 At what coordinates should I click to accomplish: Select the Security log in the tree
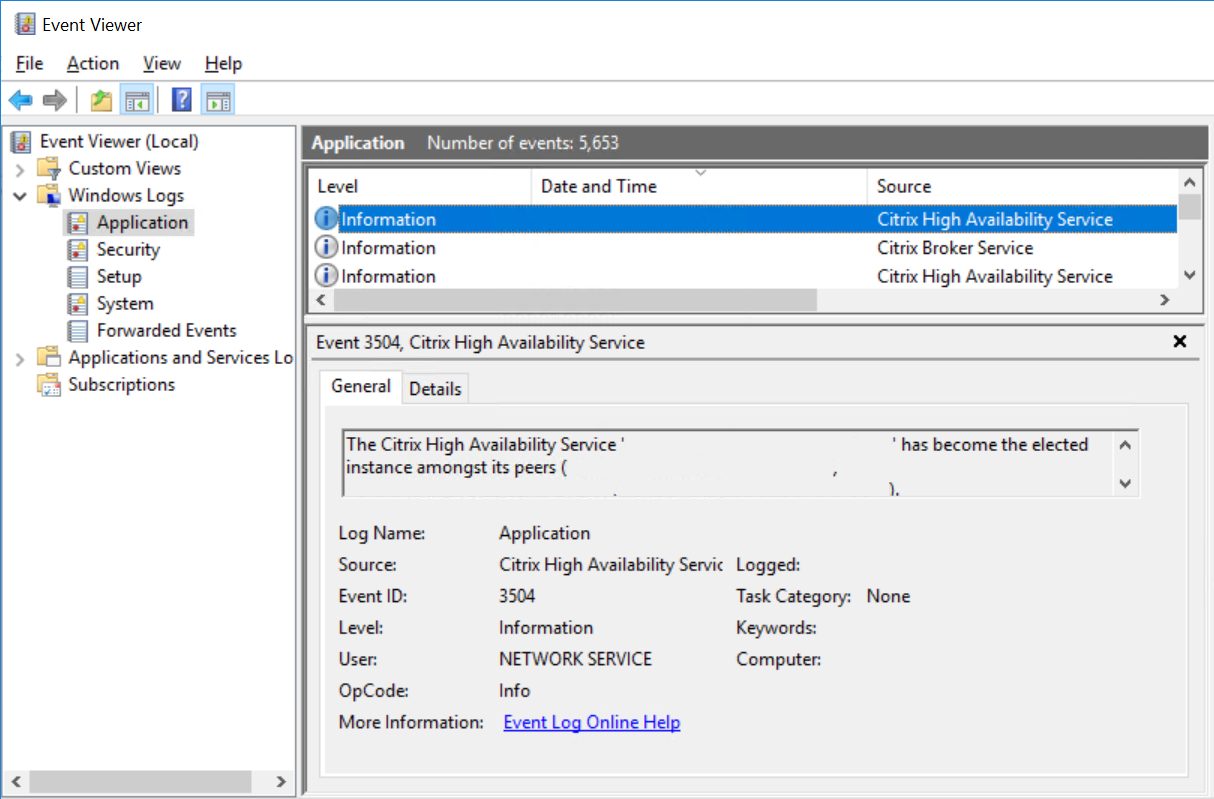(x=127, y=249)
